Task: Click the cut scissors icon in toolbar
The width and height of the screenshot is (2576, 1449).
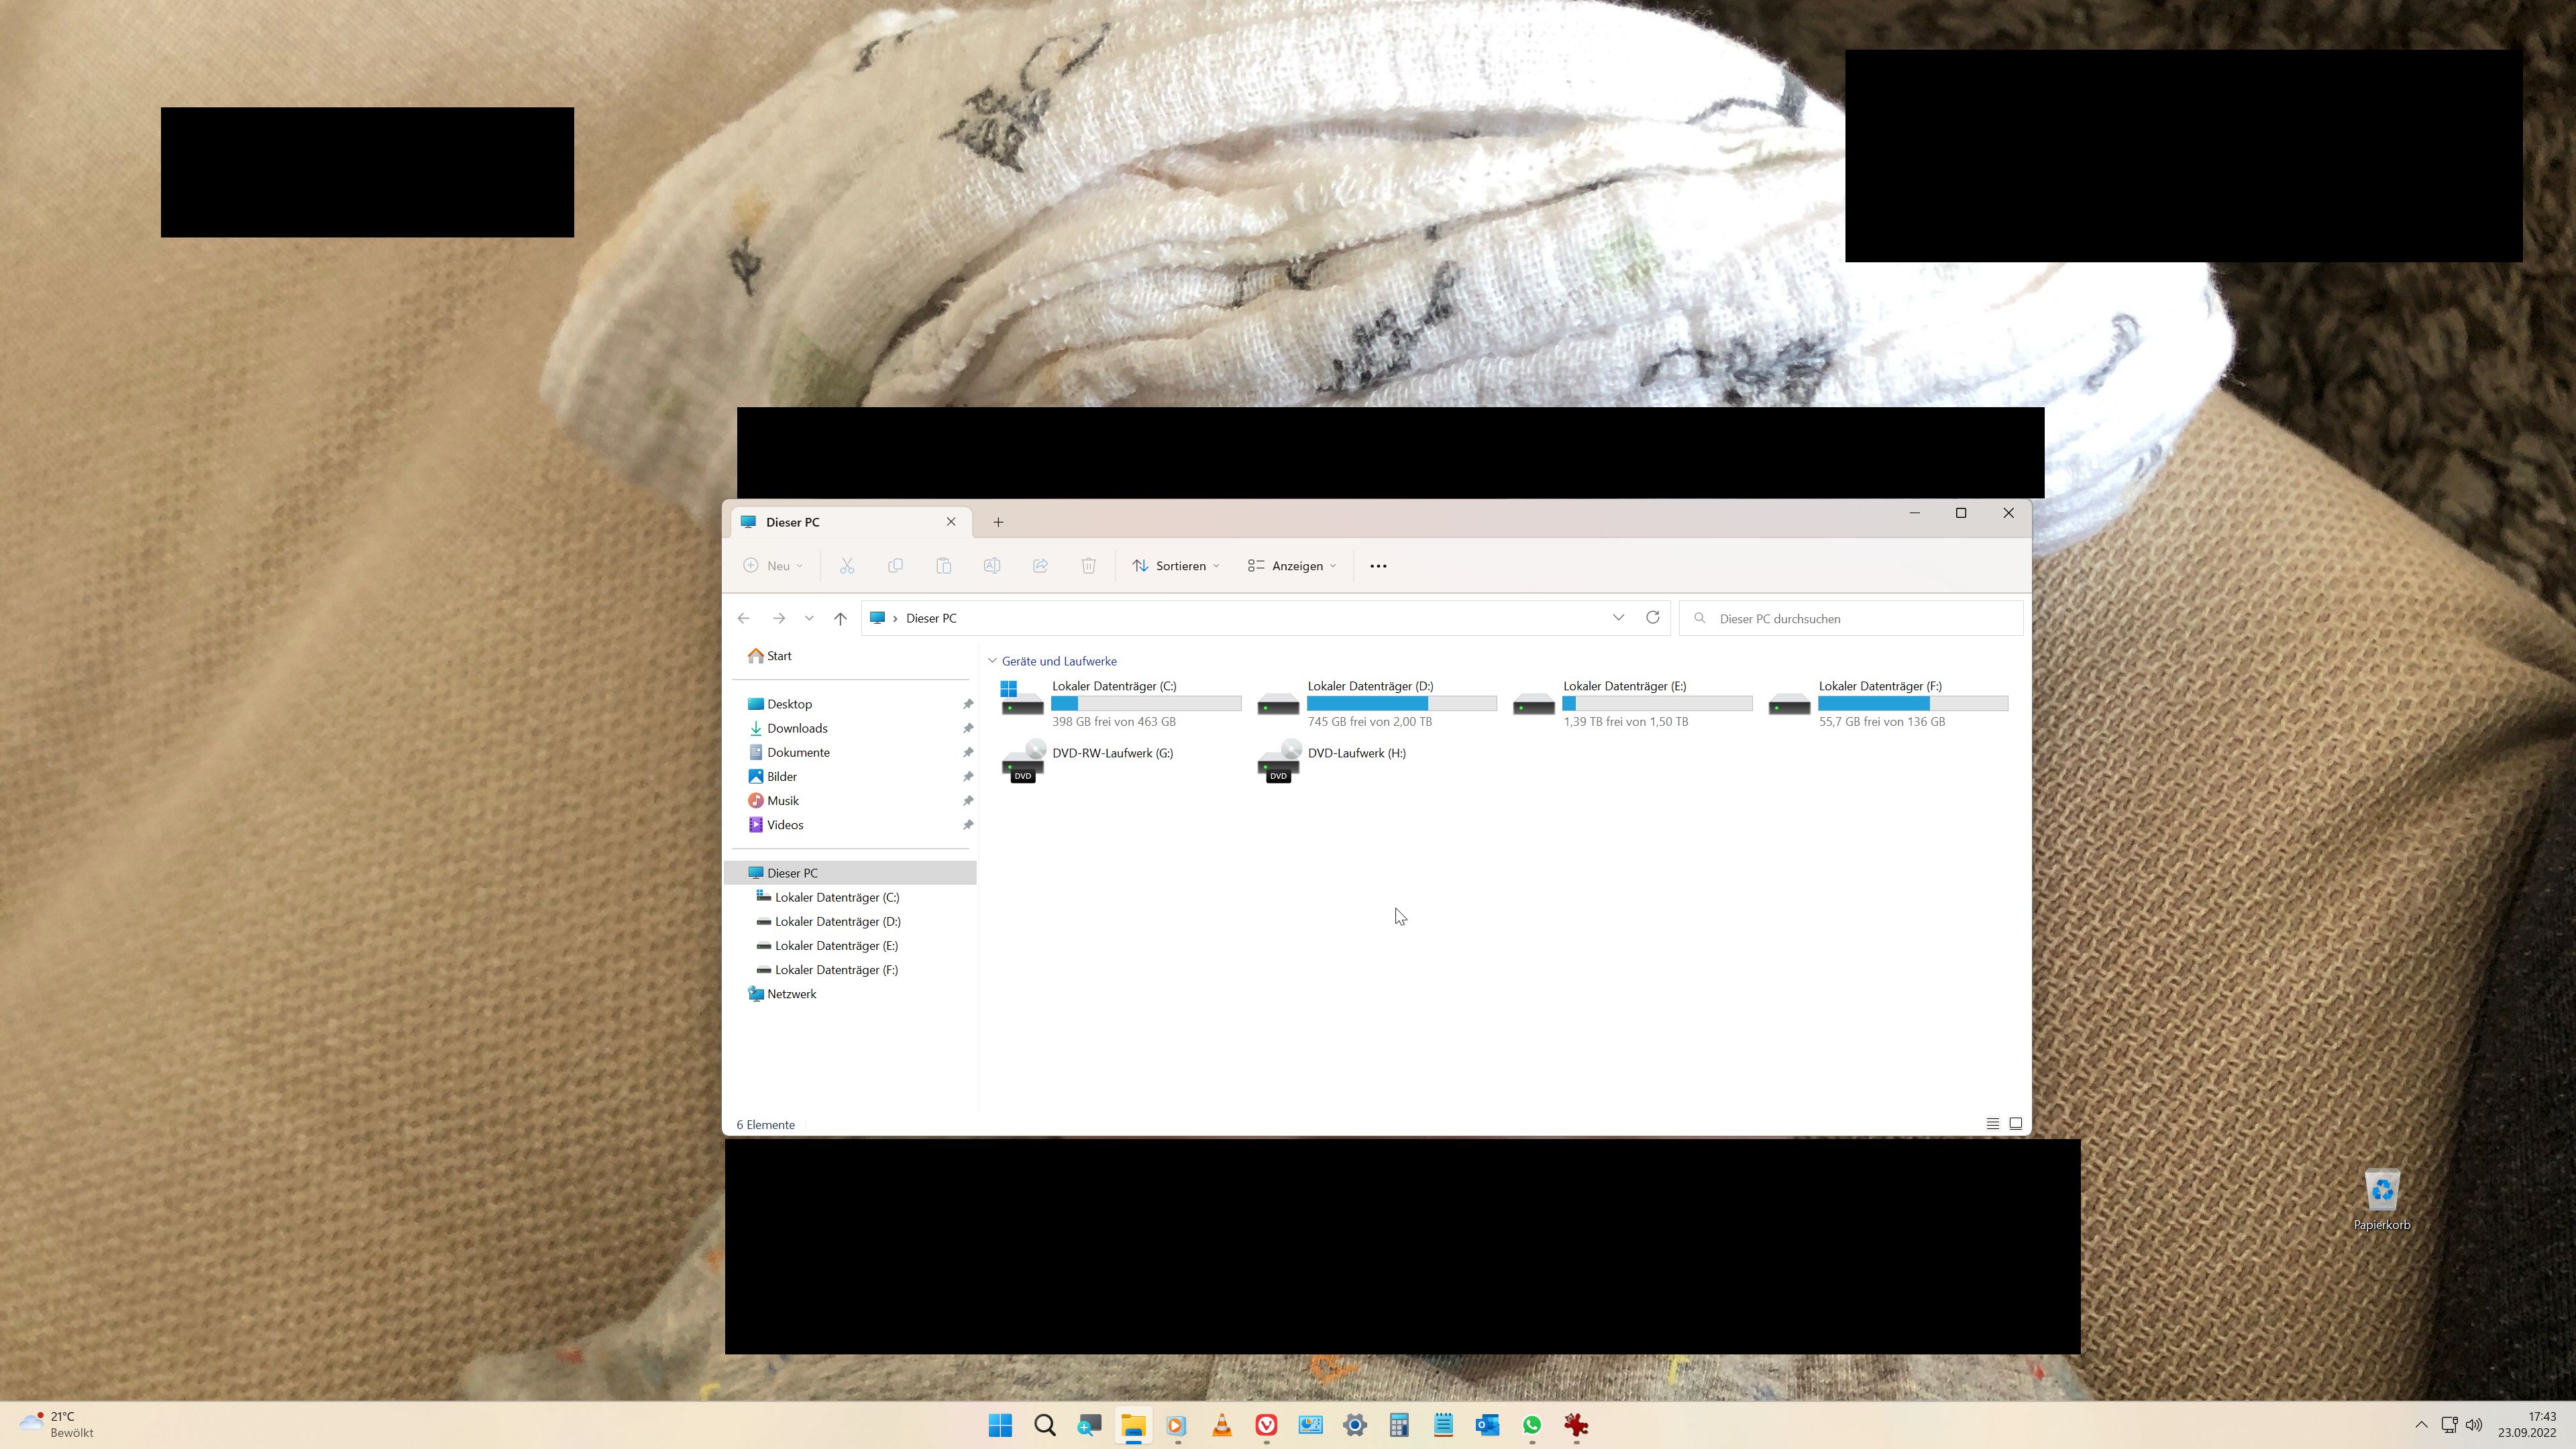Action: 847,566
